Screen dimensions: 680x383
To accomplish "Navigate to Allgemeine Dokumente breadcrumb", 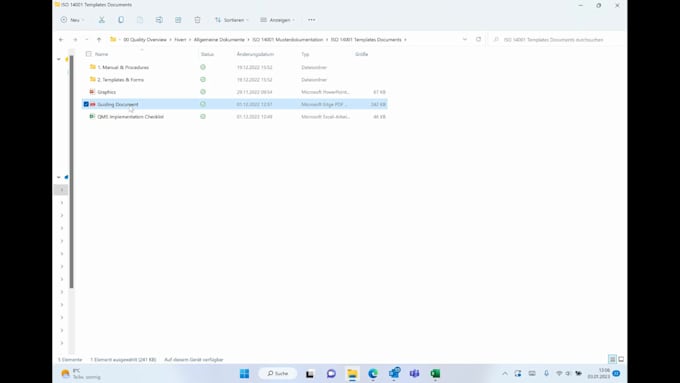I will click(219, 39).
